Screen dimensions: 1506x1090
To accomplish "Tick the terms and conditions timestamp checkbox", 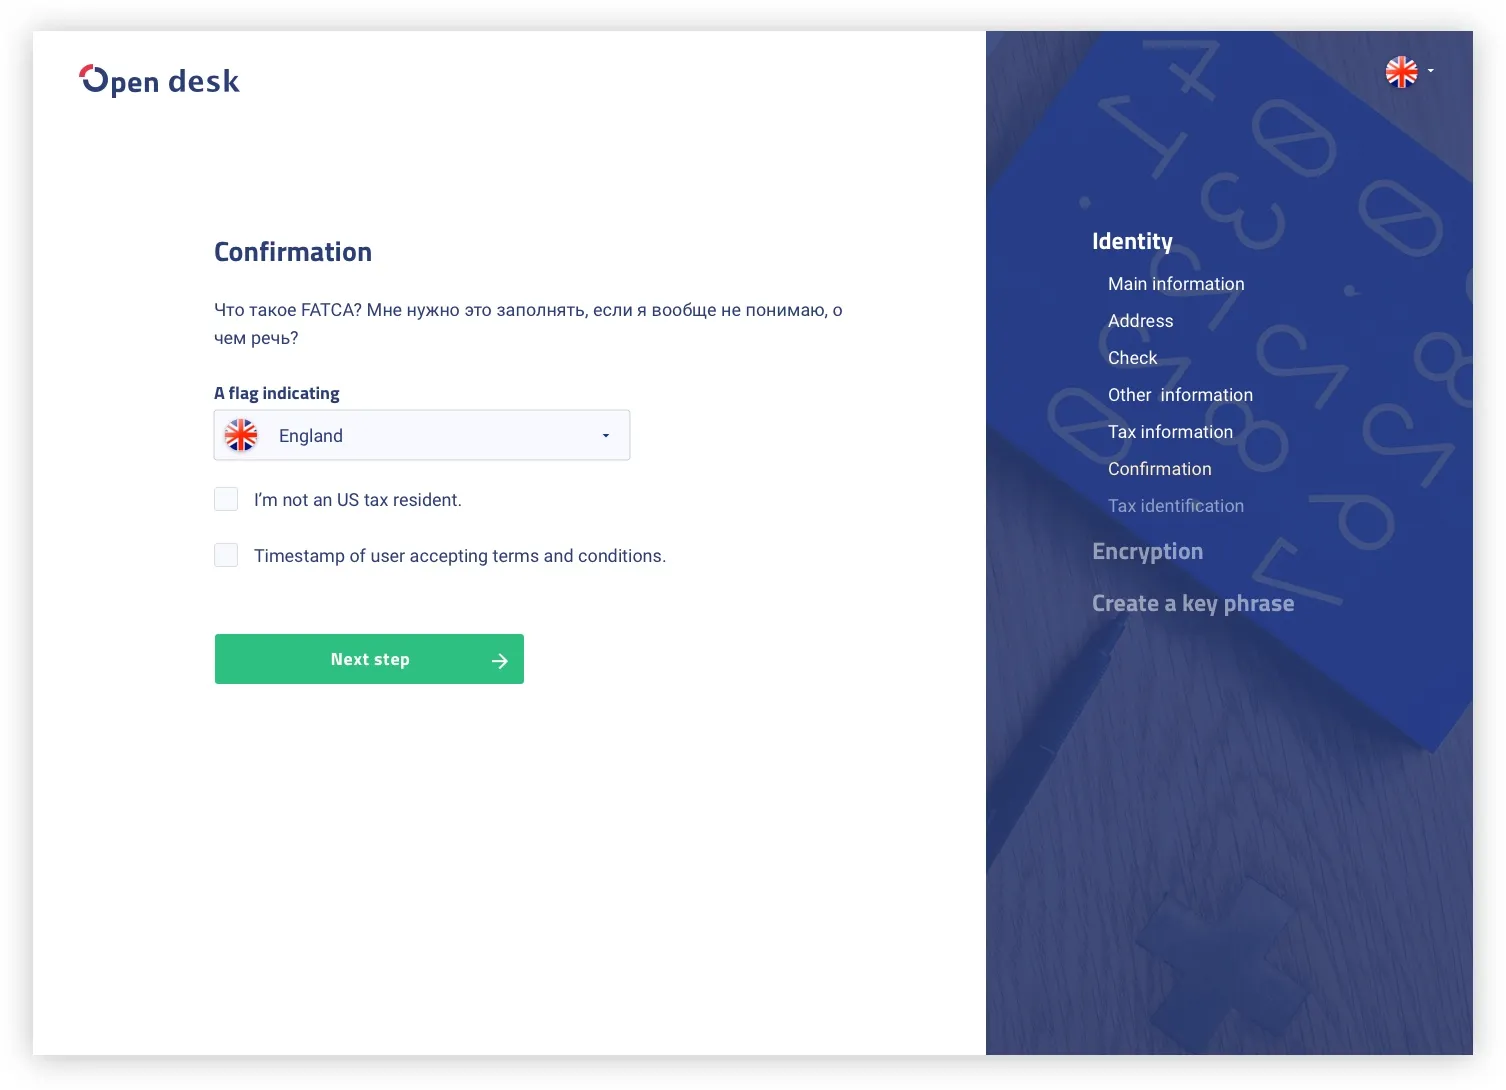I will coord(226,555).
